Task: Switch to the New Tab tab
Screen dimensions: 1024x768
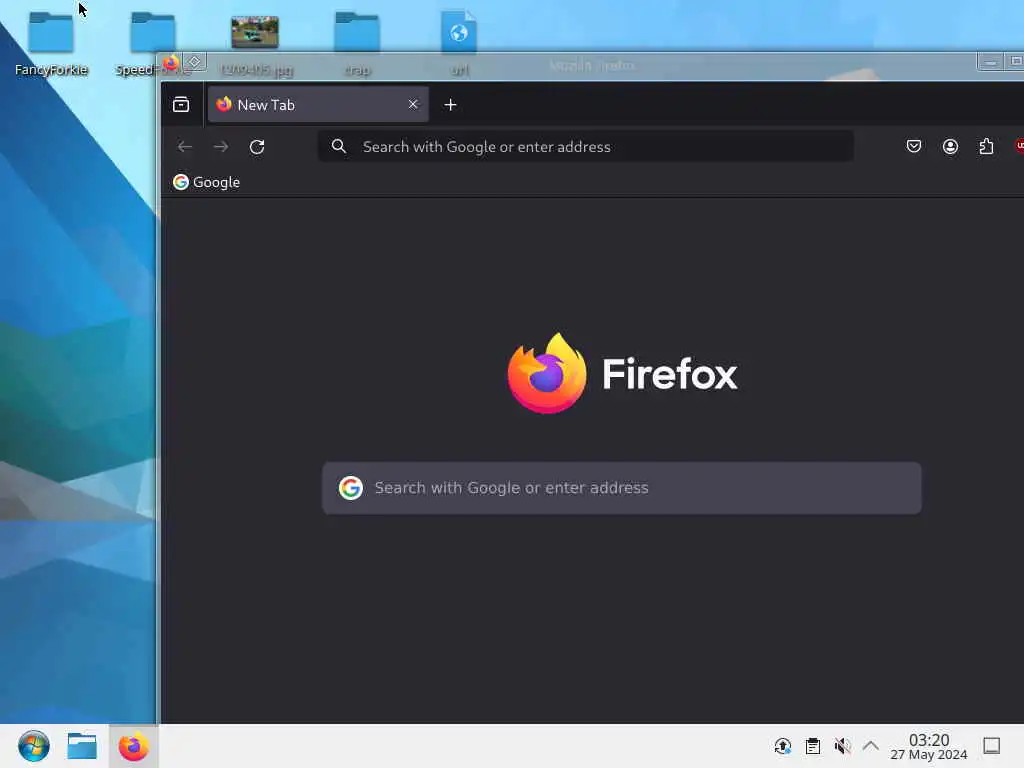Action: (318, 104)
